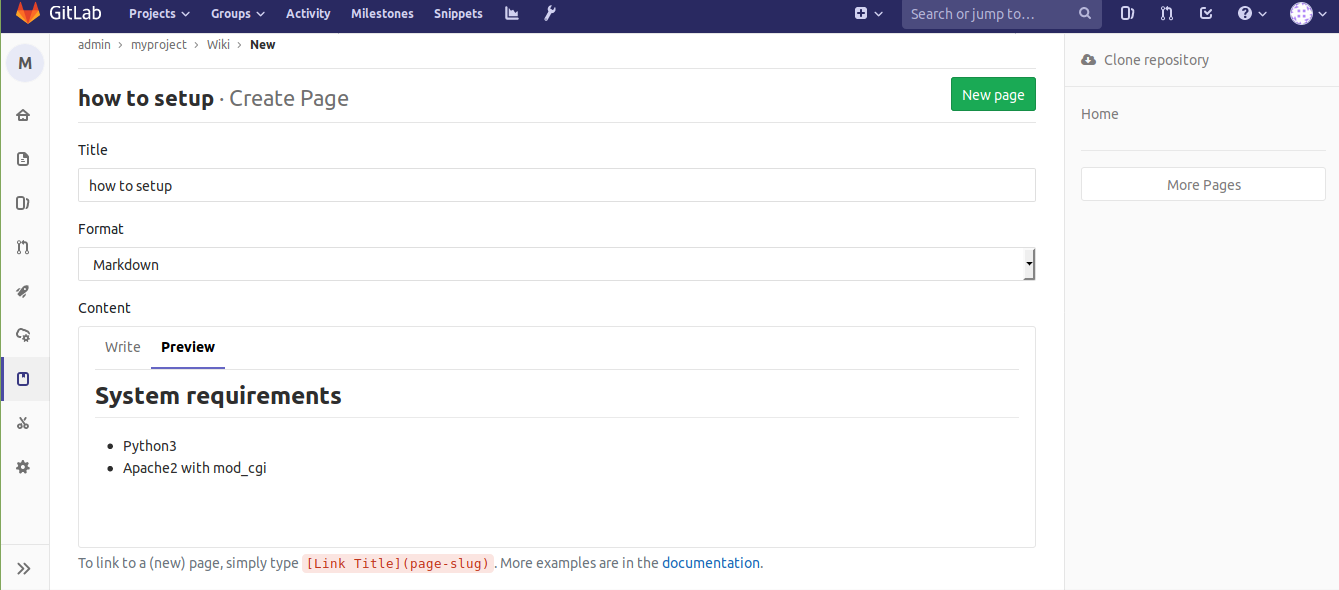Click myproject in the breadcrumb
This screenshot has width=1339, height=590.
(x=159, y=45)
